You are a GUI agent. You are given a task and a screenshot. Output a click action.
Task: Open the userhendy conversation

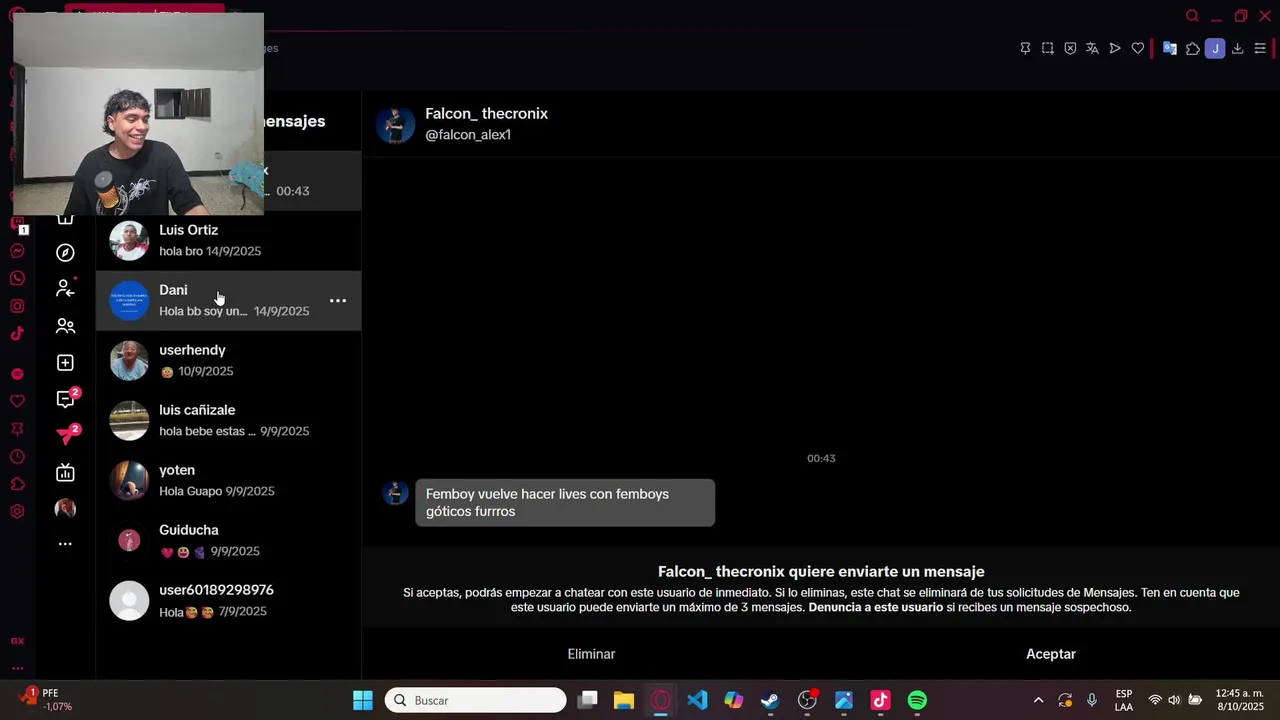pyautogui.click(x=228, y=361)
